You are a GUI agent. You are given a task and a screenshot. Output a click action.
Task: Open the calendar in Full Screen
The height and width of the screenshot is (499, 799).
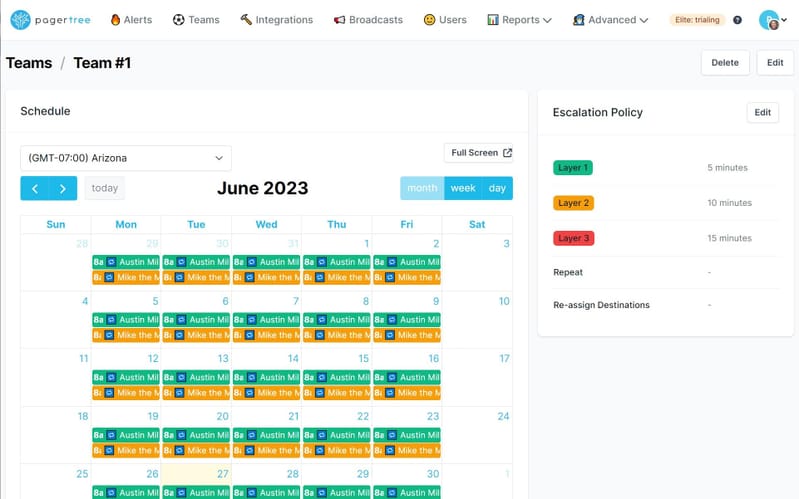click(x=481, y=153)
